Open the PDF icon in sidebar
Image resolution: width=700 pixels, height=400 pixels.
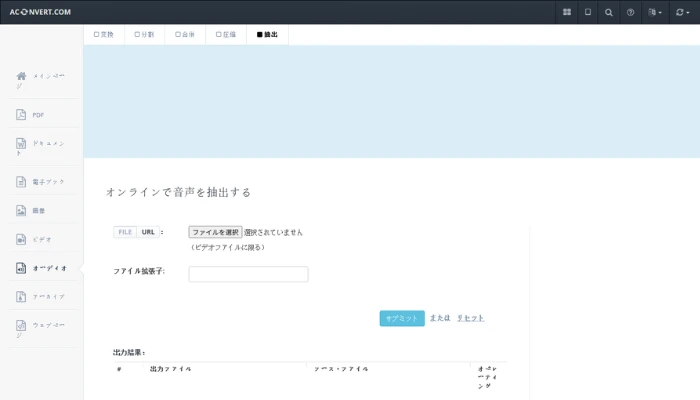21,115
